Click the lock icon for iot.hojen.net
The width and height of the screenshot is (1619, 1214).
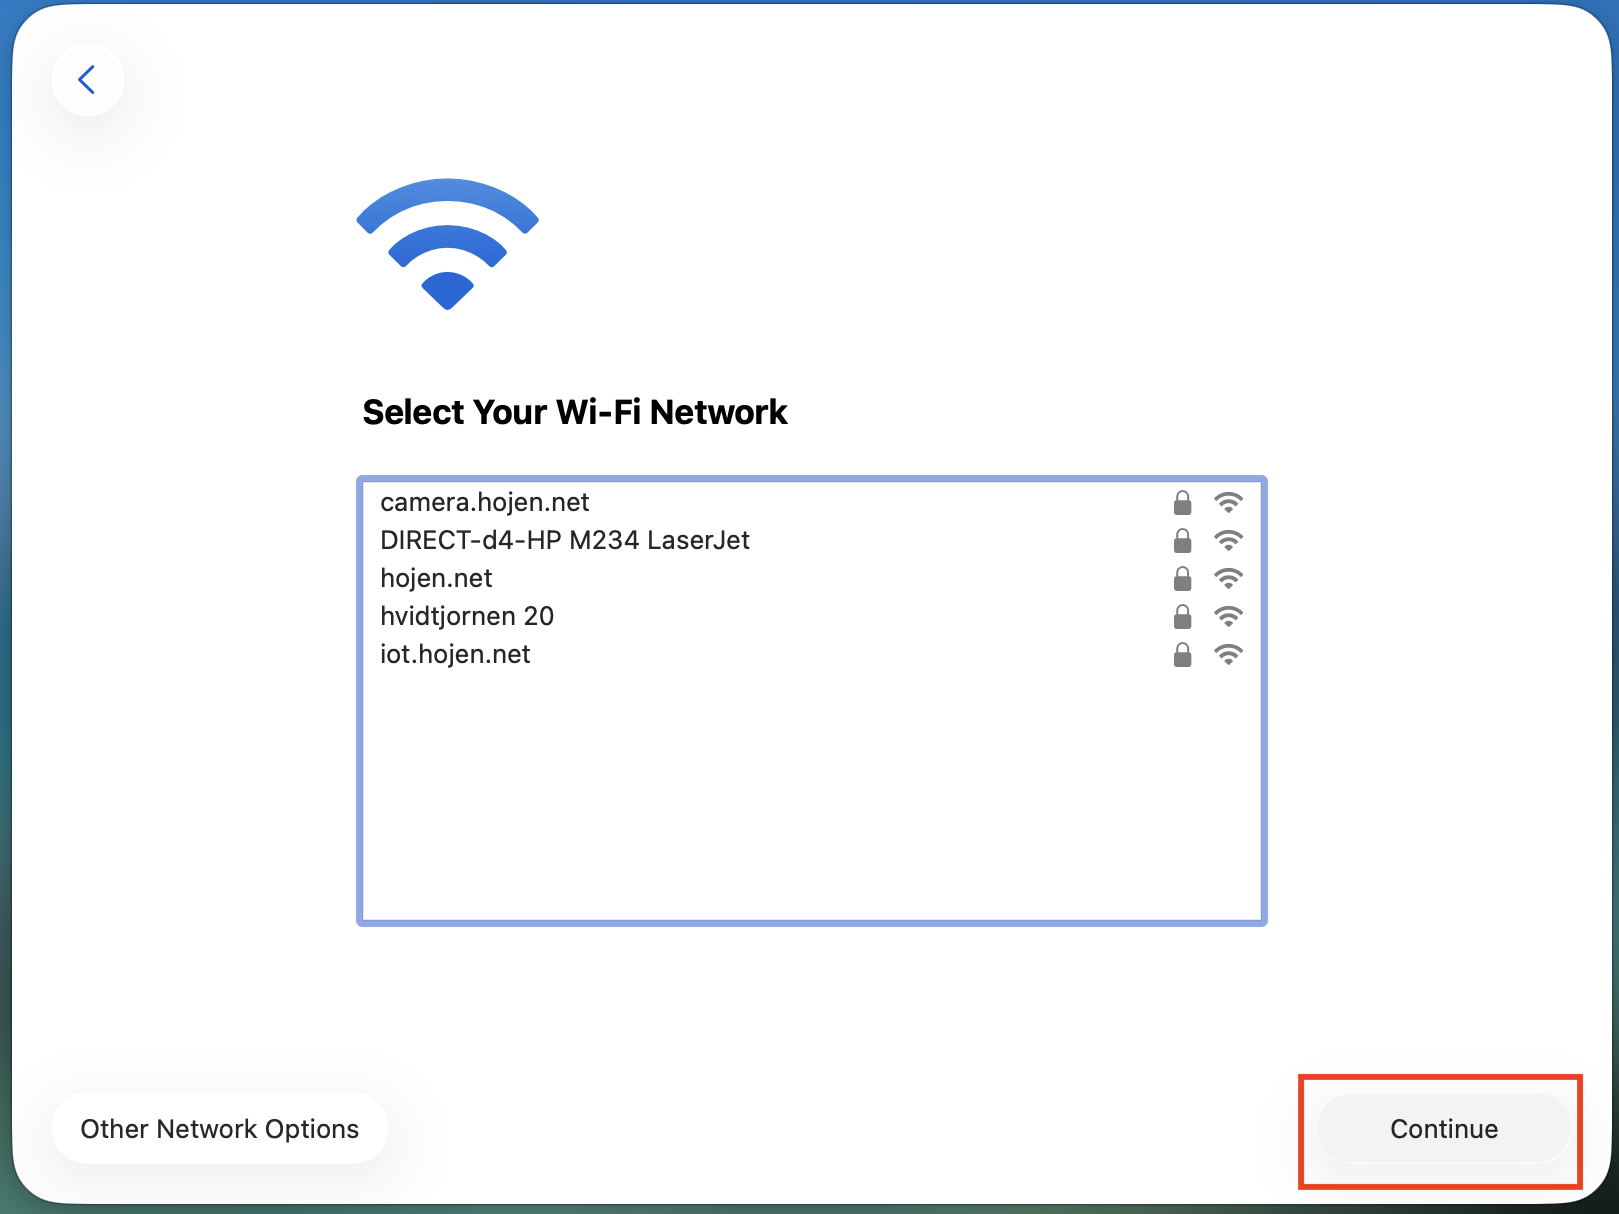1182,654
